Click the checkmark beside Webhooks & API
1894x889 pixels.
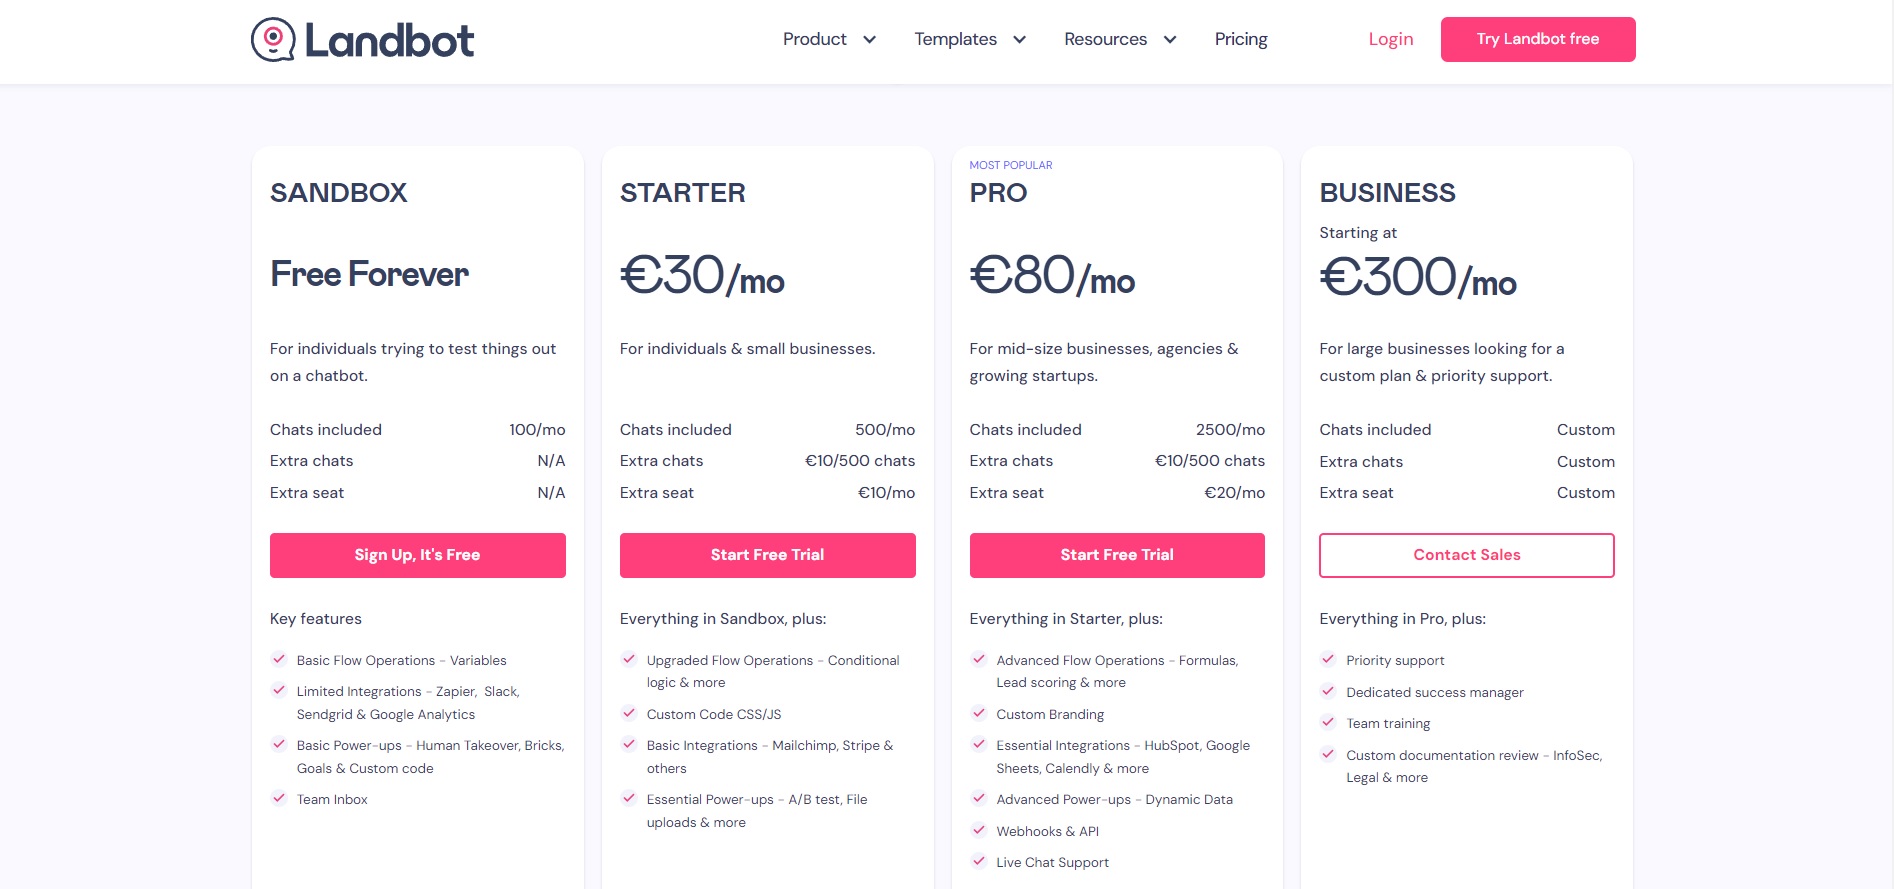coord(979,830)
